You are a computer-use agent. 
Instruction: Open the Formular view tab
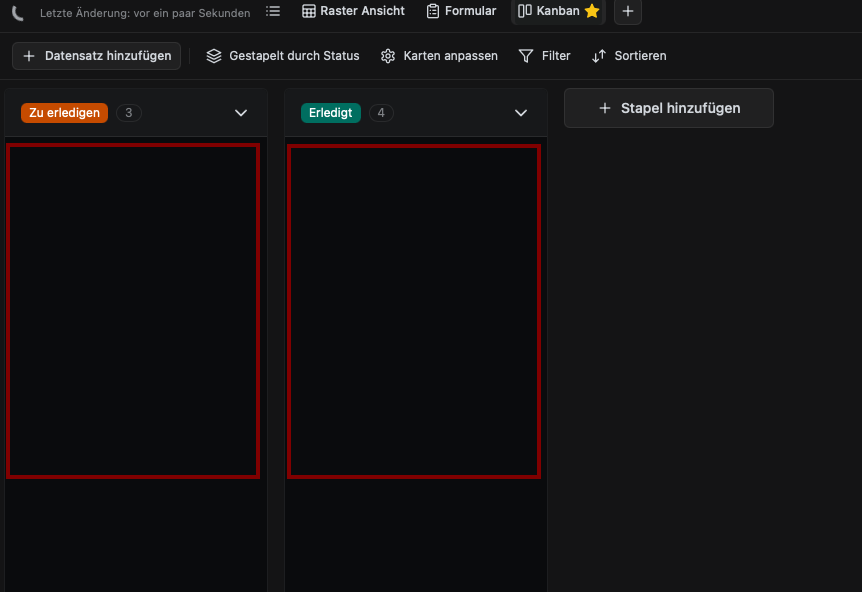461,11
